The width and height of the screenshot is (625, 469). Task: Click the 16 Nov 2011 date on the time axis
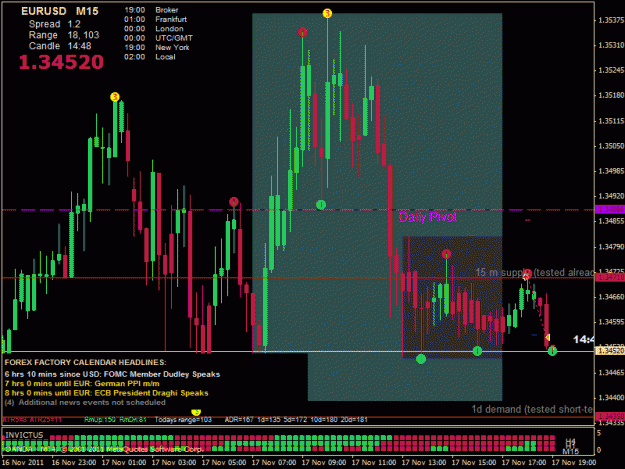(23, 463)
